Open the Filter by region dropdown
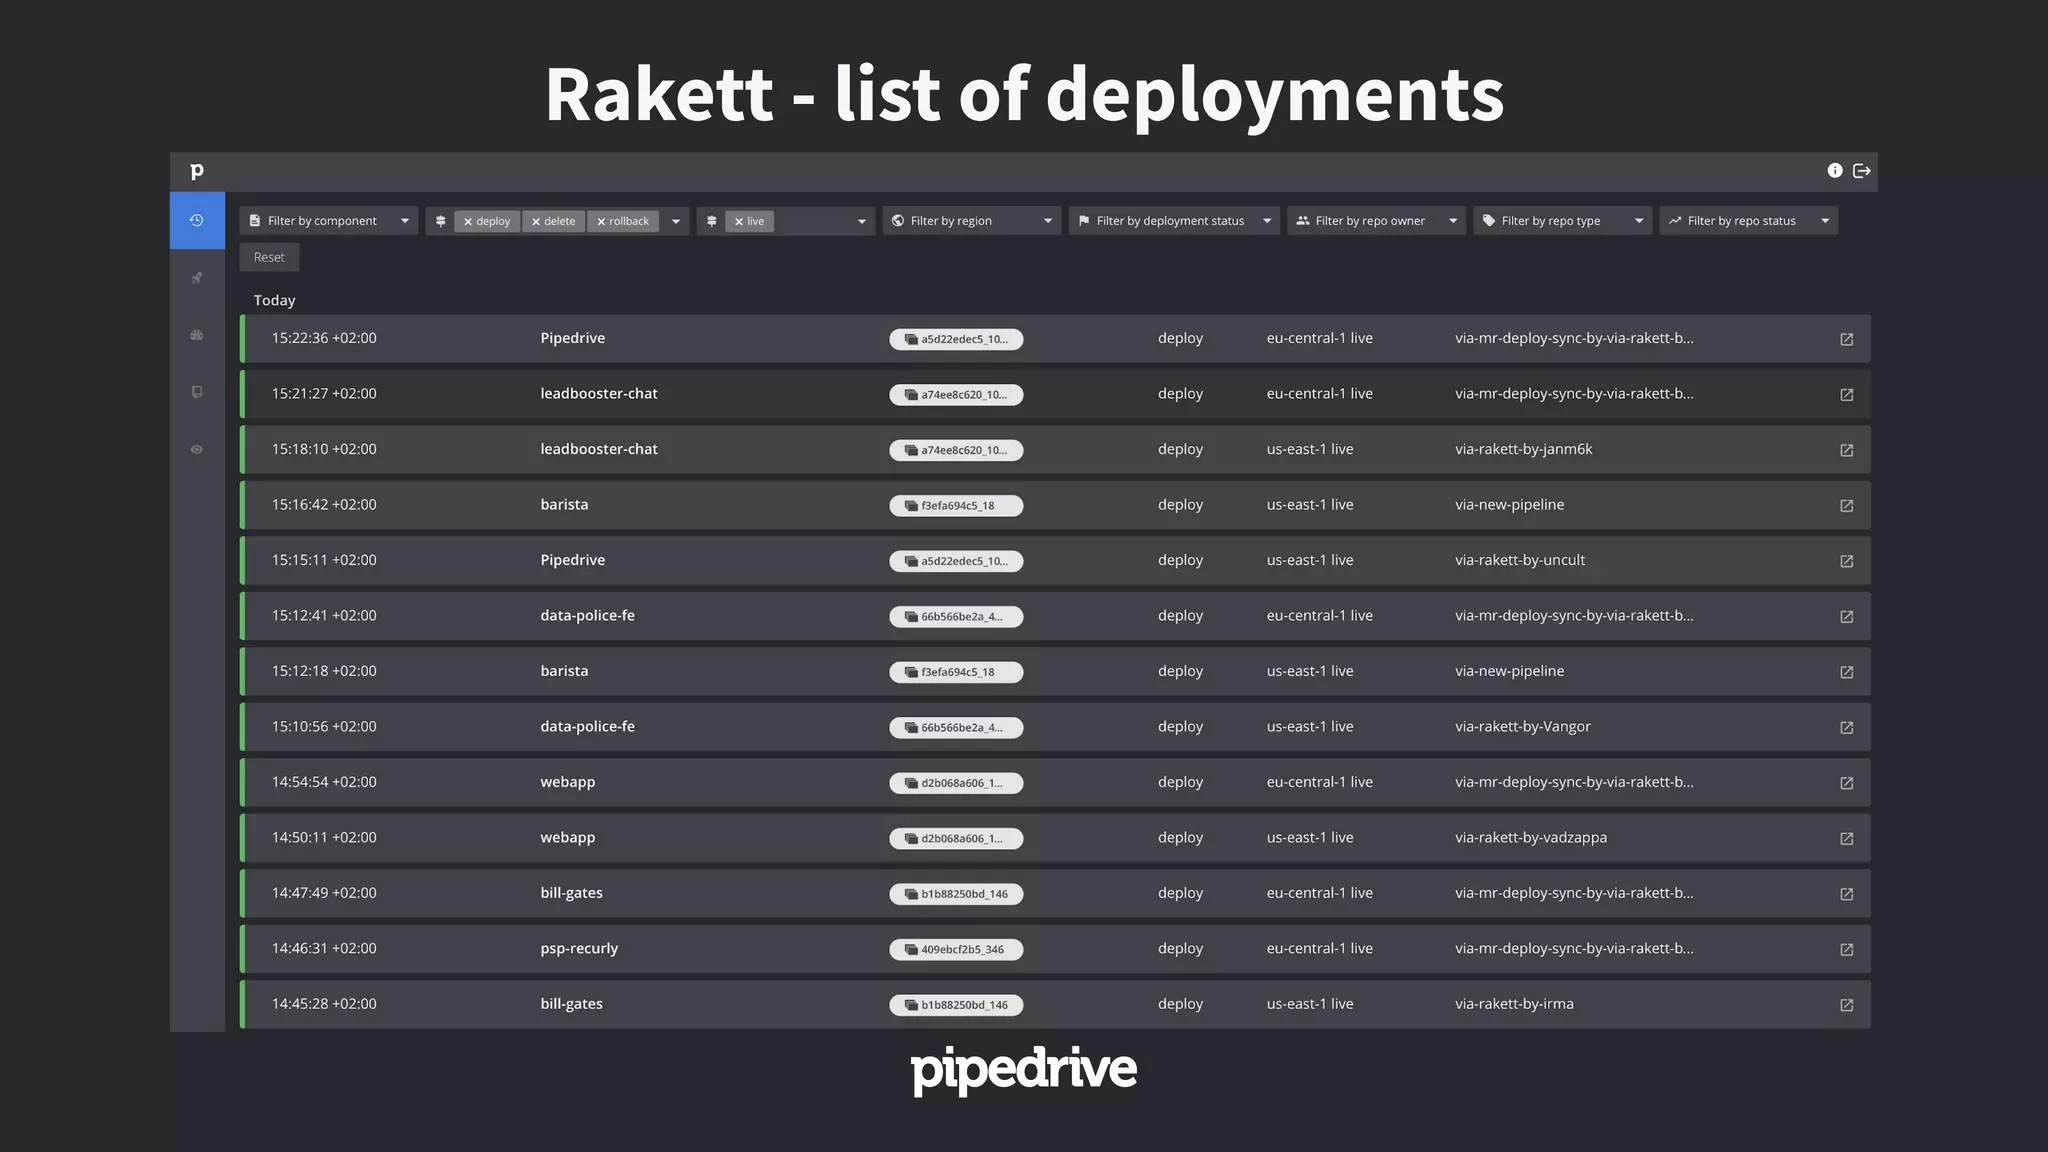 click(x=972, y=221)
